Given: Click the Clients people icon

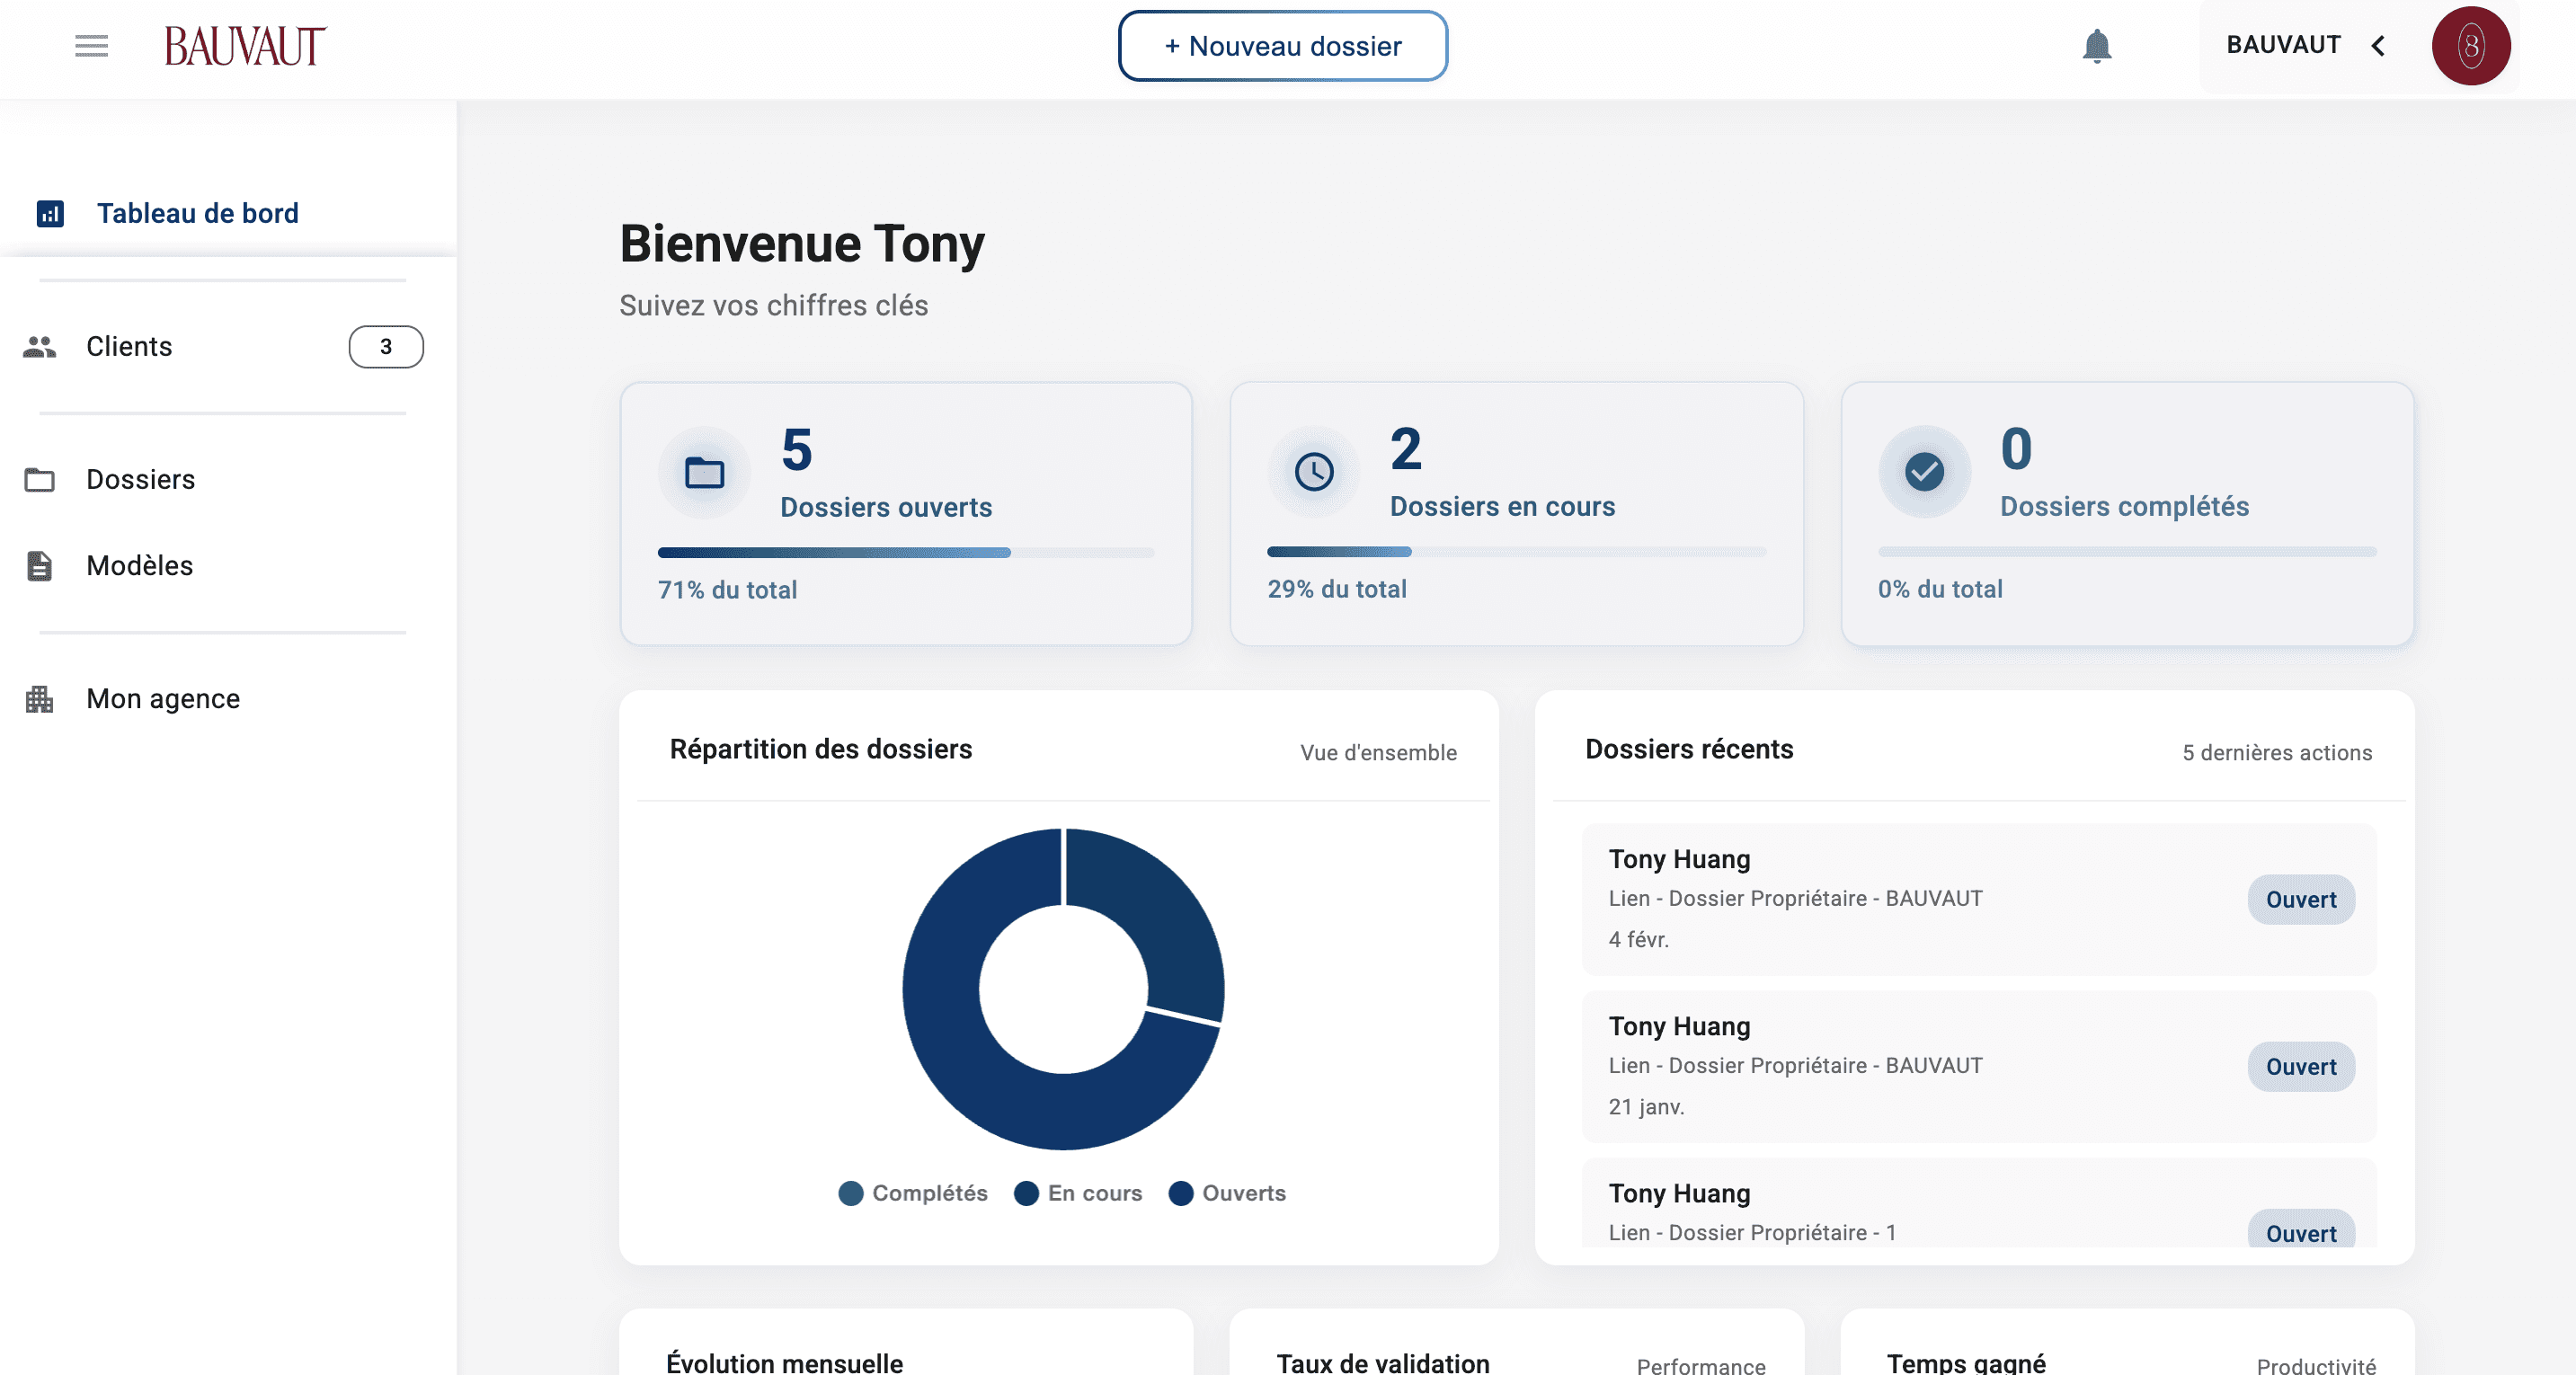Looking at the screenshot, I should 40,347.
